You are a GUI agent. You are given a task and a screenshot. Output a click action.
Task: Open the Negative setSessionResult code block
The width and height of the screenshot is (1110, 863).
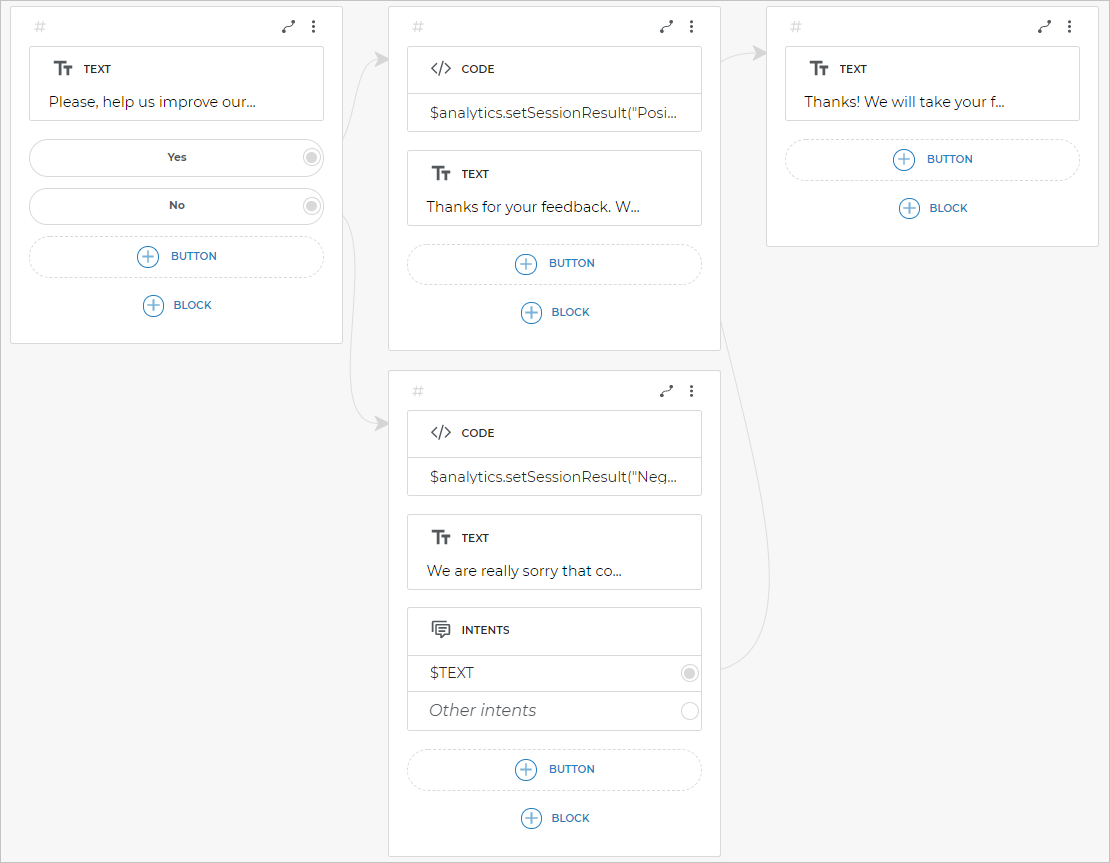click(554, 477)
